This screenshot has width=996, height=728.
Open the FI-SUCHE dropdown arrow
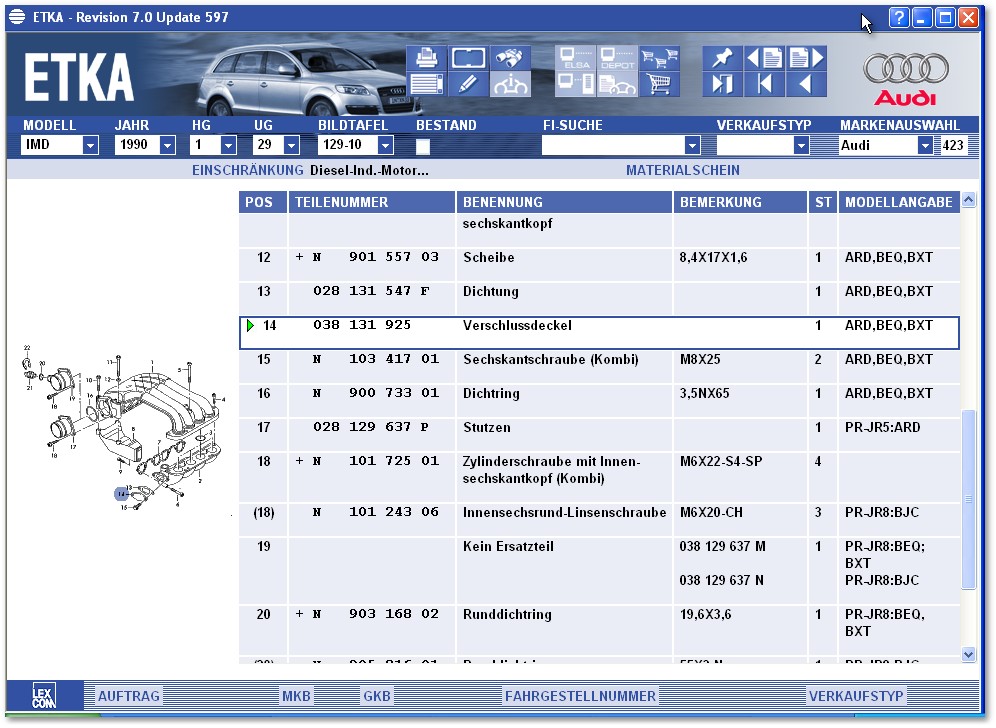pos(692,145)
